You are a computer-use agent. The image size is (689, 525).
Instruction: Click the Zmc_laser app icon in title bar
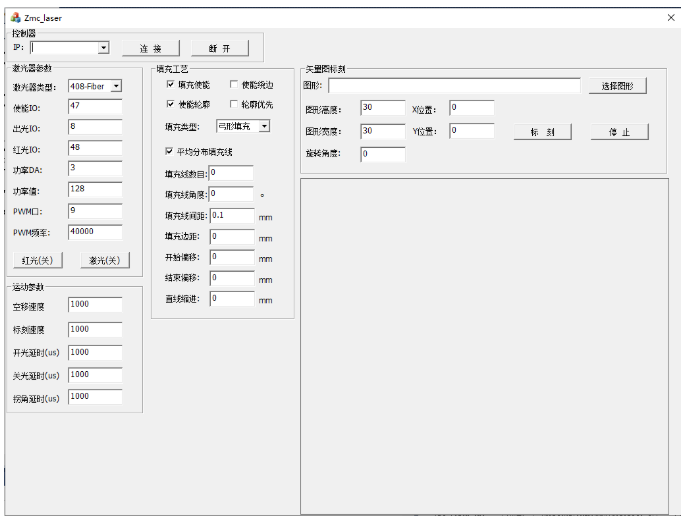coord(16,18)
